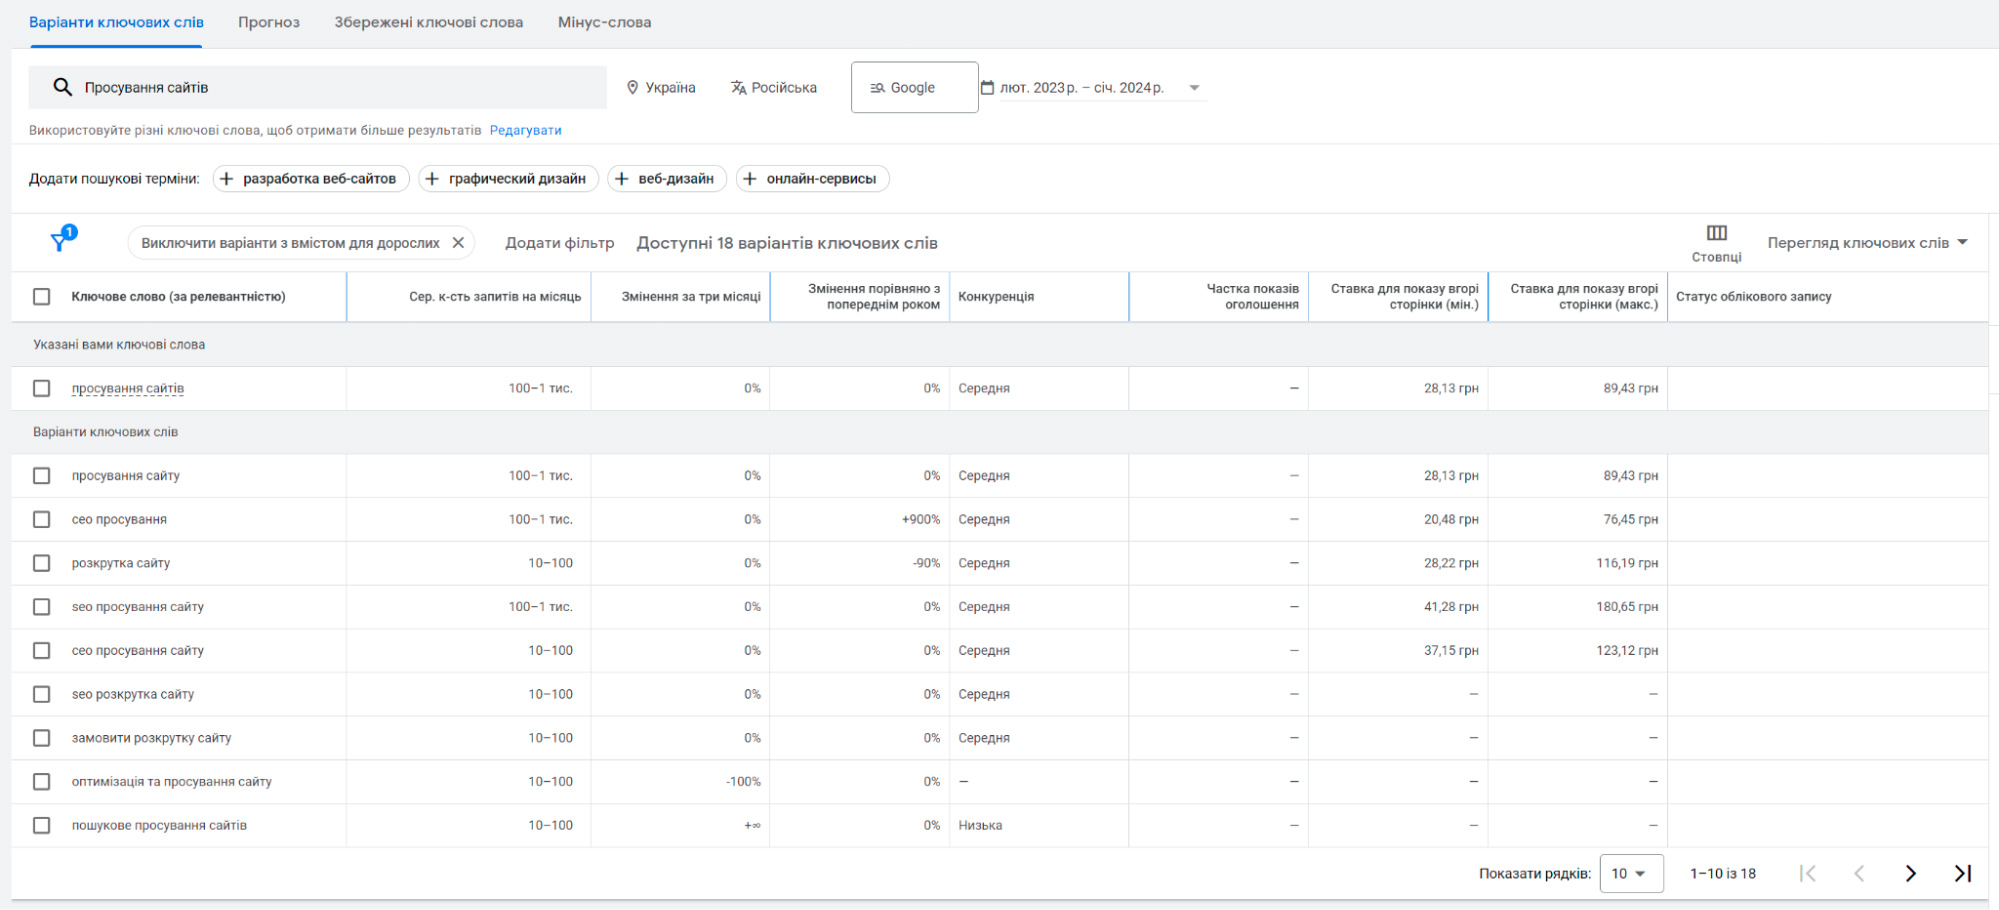Image resolution: width=1999 pixels, height=910 pixels.
Task: Click the Україна location text
Action: (x=670, y=87)
